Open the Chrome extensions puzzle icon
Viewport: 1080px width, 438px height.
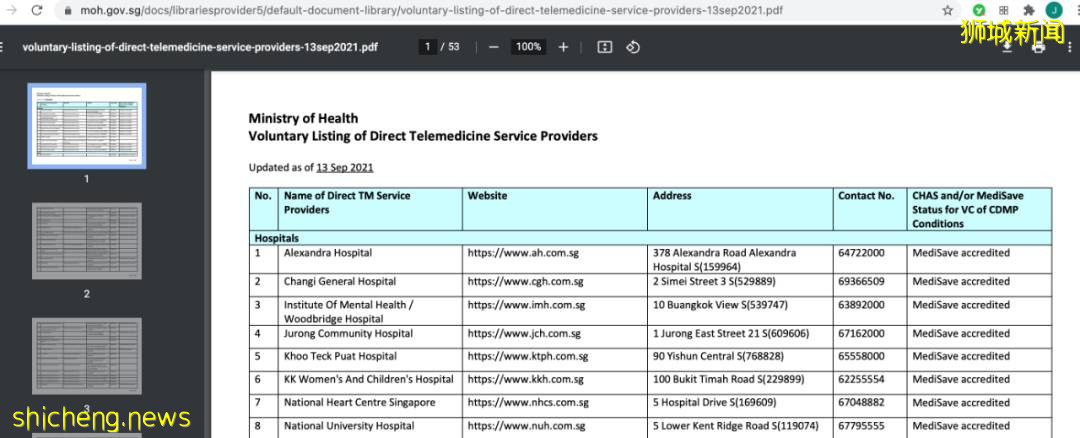pyautogui.click(x=1028, y=10)
